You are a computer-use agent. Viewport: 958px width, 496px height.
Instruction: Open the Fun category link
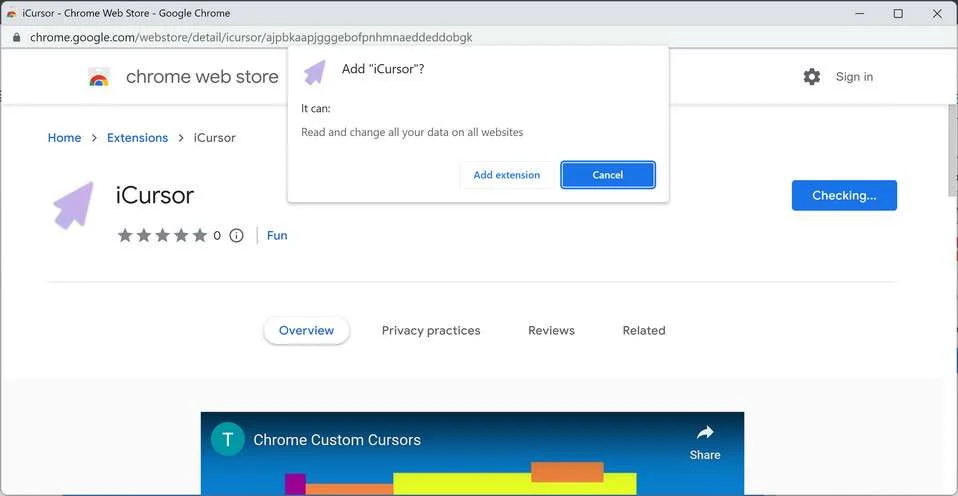[x=277, y=236]
